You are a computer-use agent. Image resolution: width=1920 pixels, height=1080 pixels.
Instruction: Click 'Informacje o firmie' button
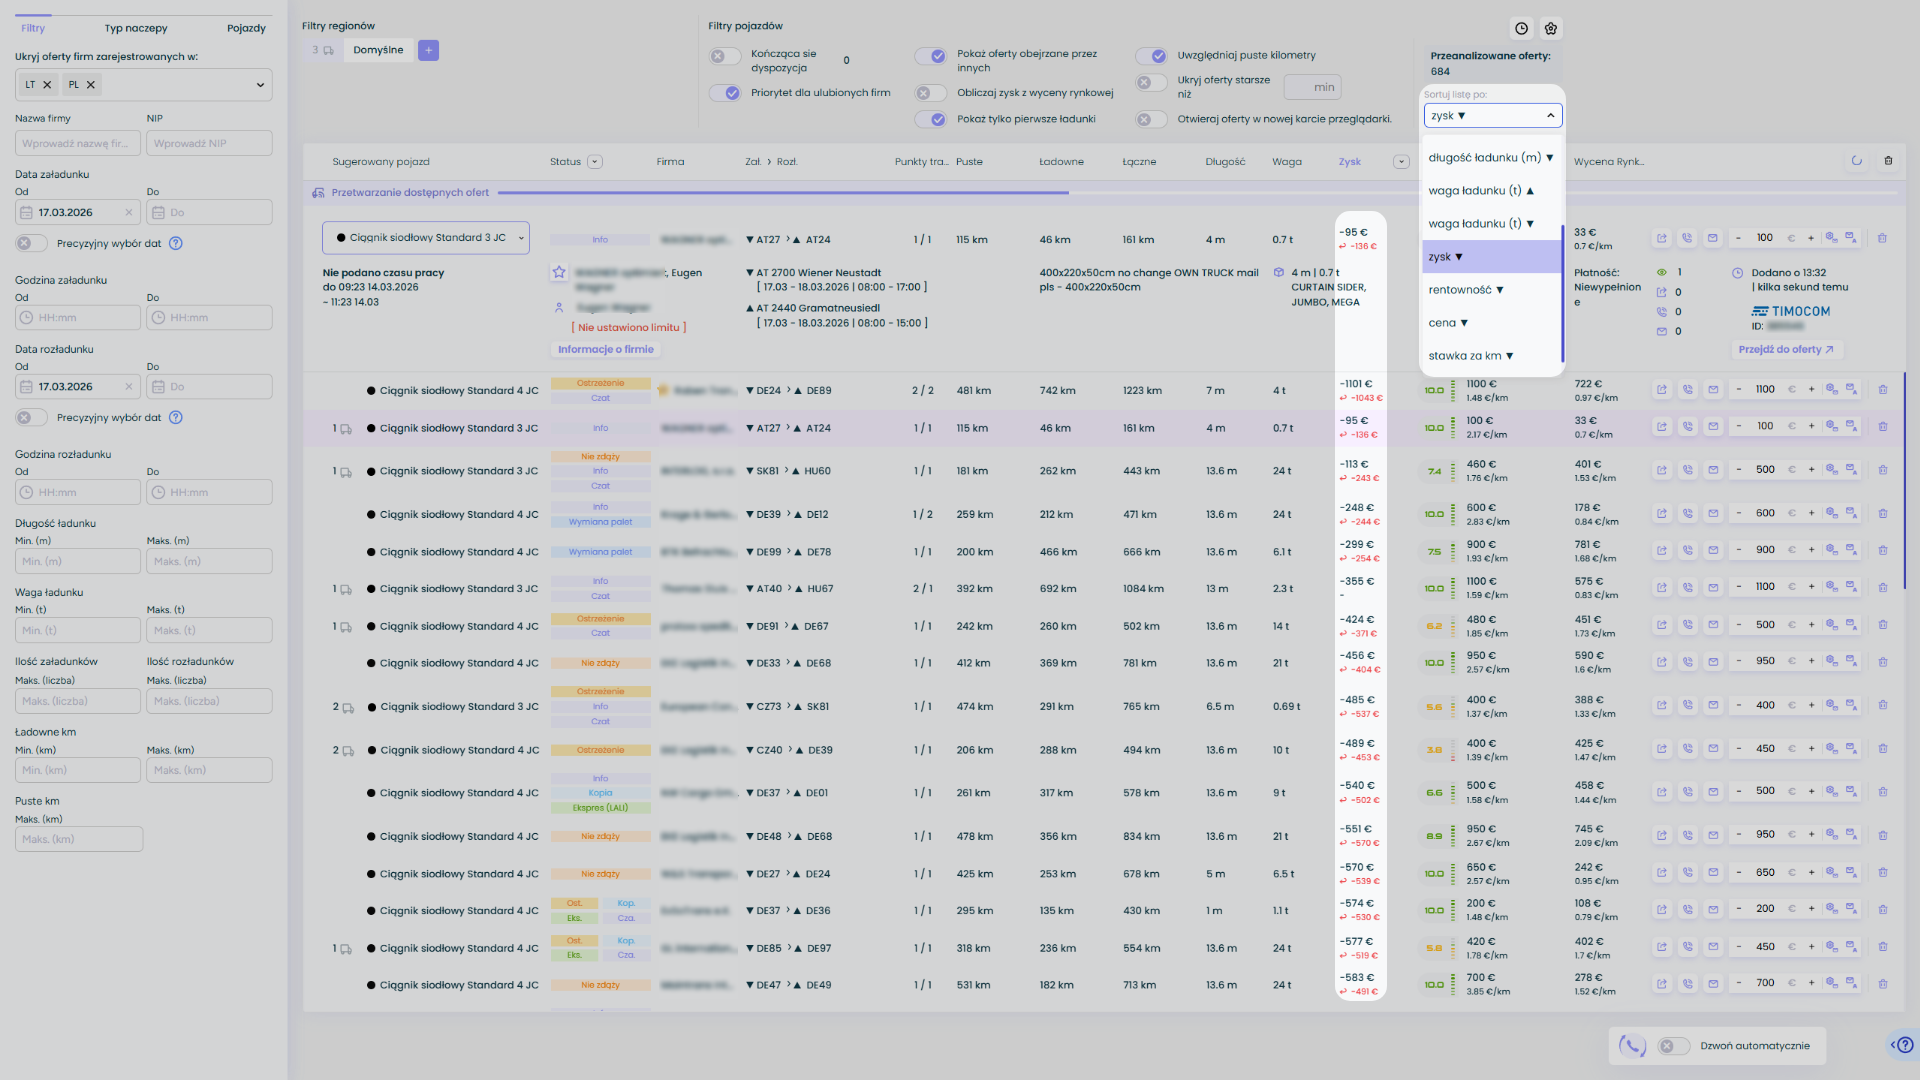pyautogui.click(x=605, y=350)
